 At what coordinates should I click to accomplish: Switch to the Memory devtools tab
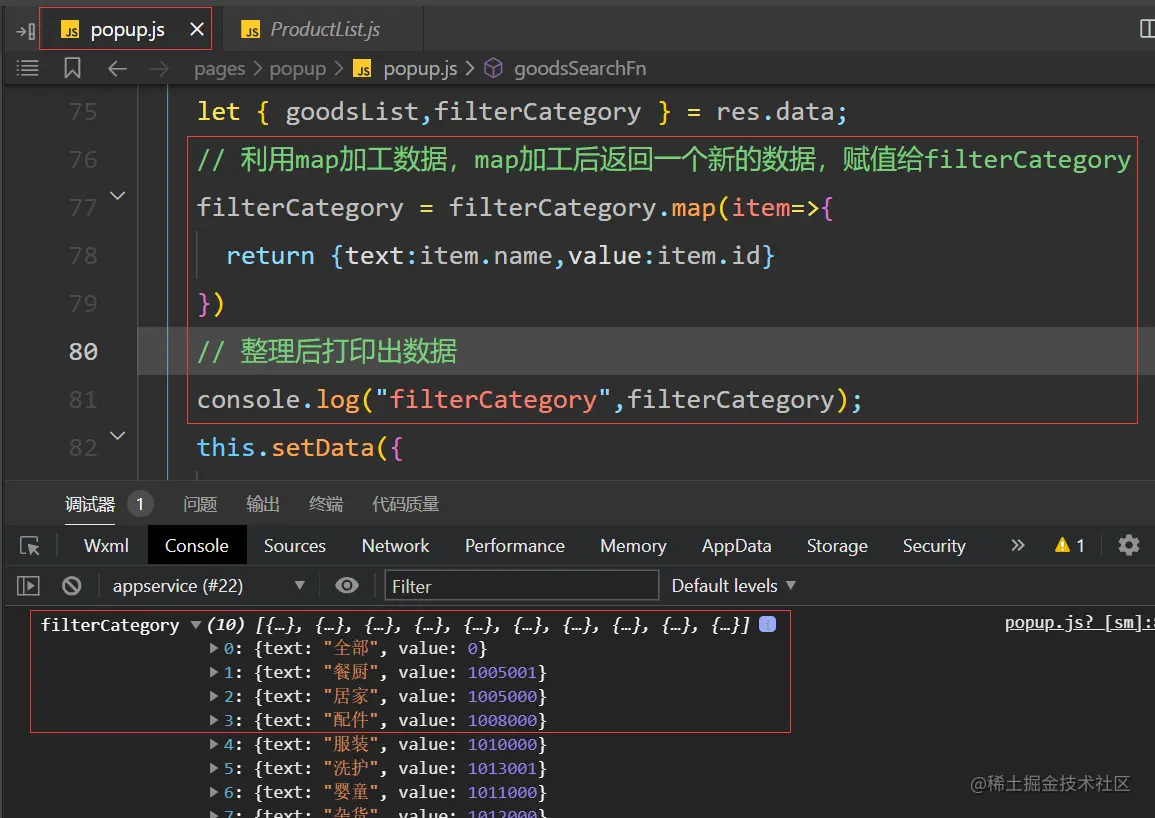(633, 546)
